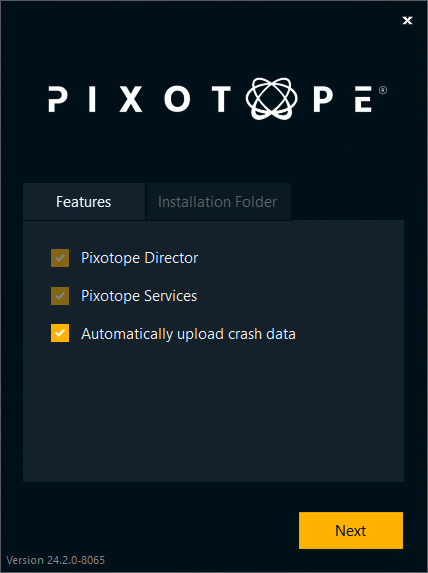Open the Installation Folder tab
Viewport: 428px width, 573px height.
point(218,202)
